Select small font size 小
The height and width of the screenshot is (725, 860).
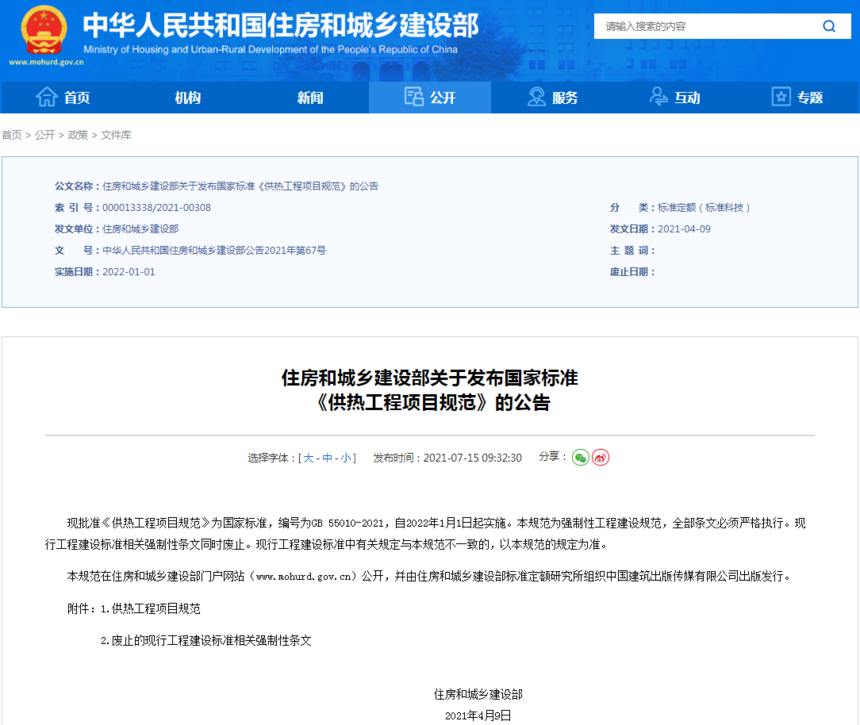coord(346,458)
